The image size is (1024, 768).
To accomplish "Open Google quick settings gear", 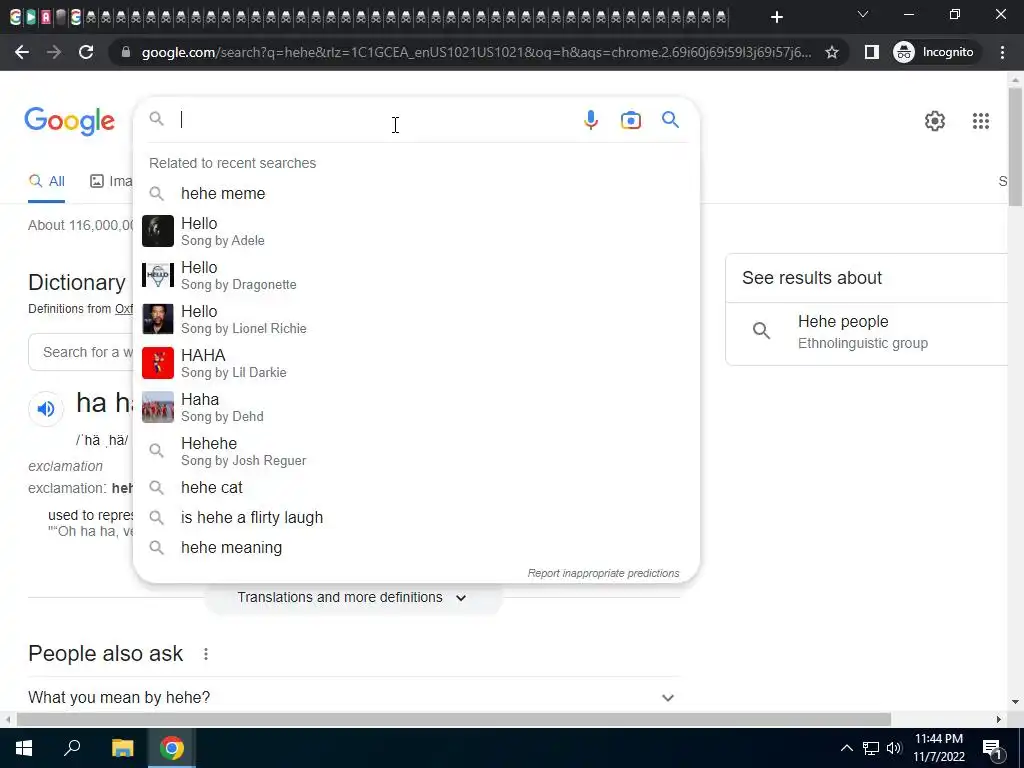I will click(x=935, y=121).
